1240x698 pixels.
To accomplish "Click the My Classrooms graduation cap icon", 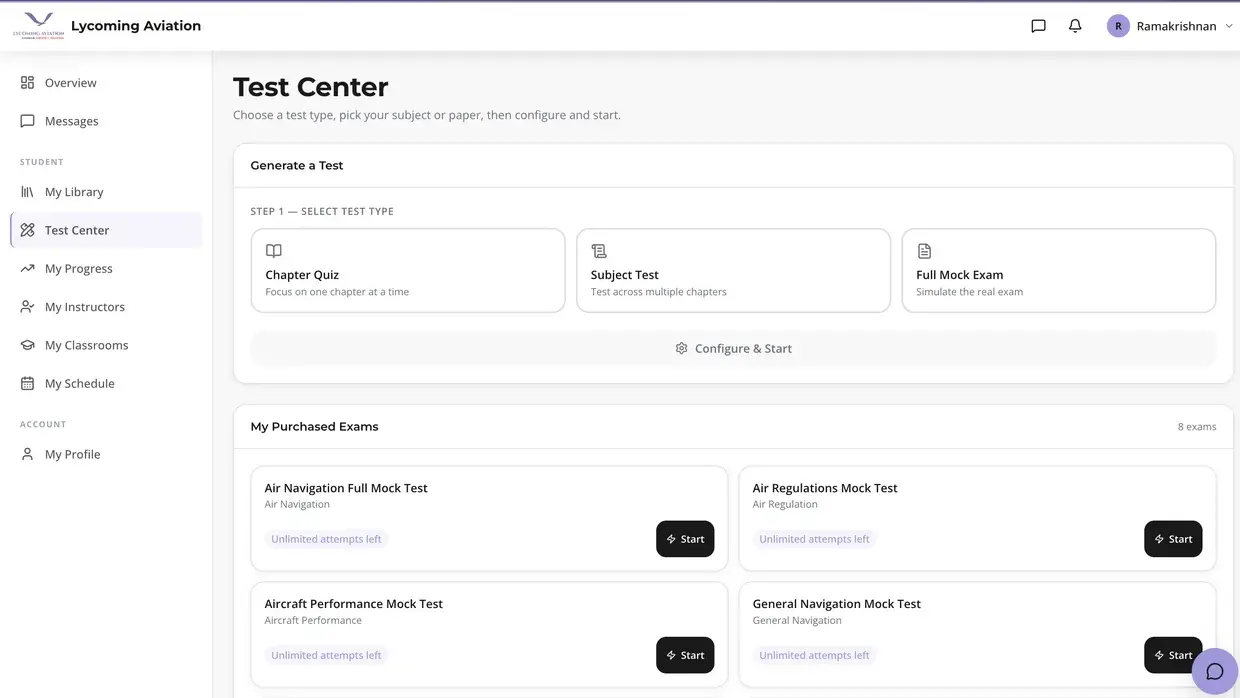I will 27,345.
